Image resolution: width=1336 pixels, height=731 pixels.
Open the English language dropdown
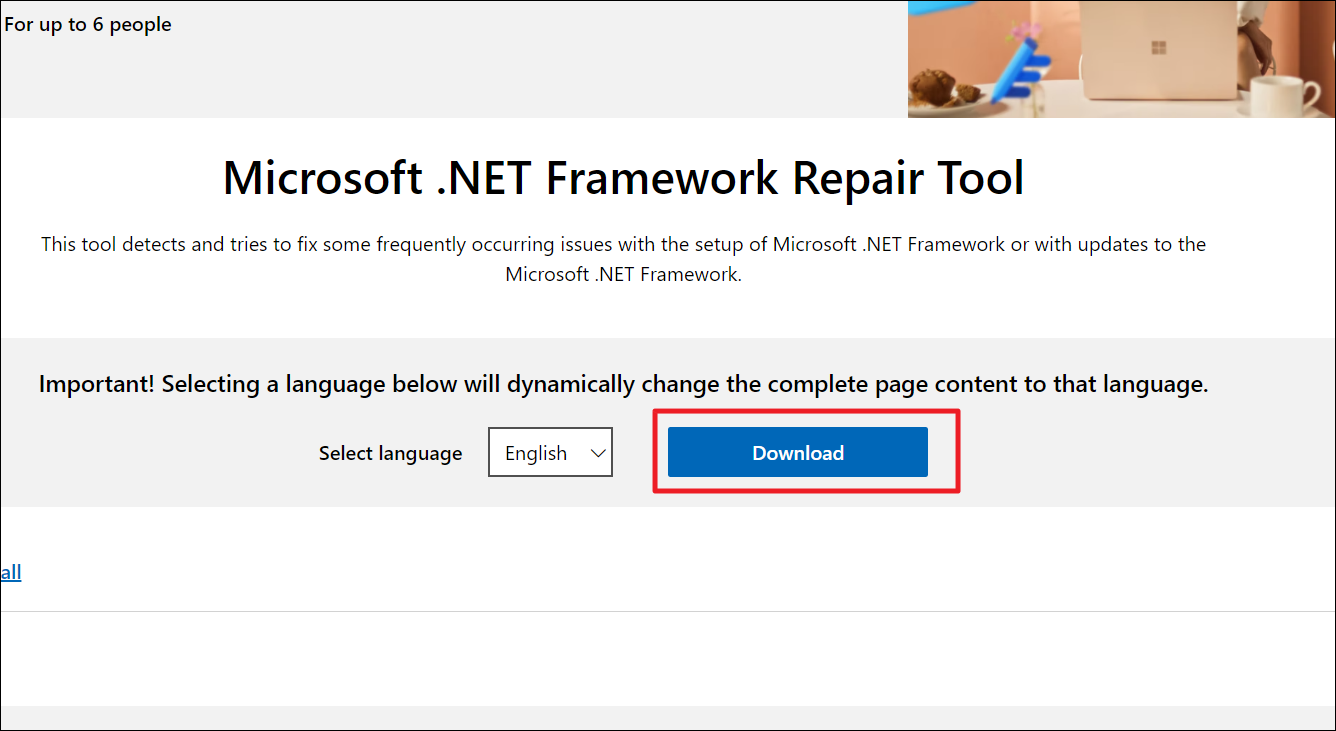tap(549, 453)
